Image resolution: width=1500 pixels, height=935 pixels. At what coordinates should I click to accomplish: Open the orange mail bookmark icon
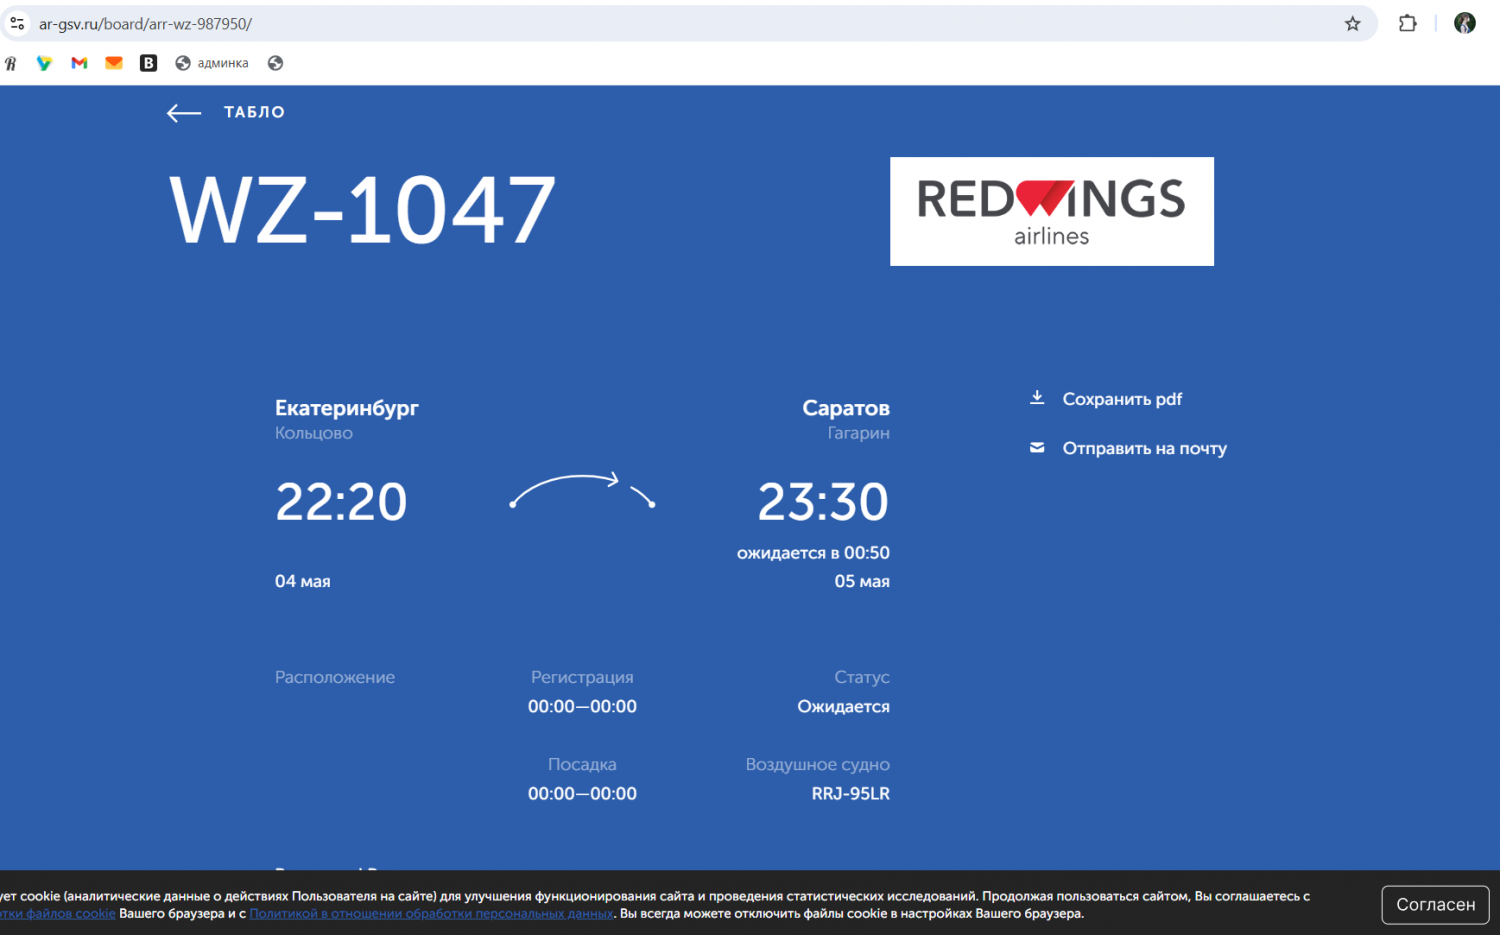point(114,63)
